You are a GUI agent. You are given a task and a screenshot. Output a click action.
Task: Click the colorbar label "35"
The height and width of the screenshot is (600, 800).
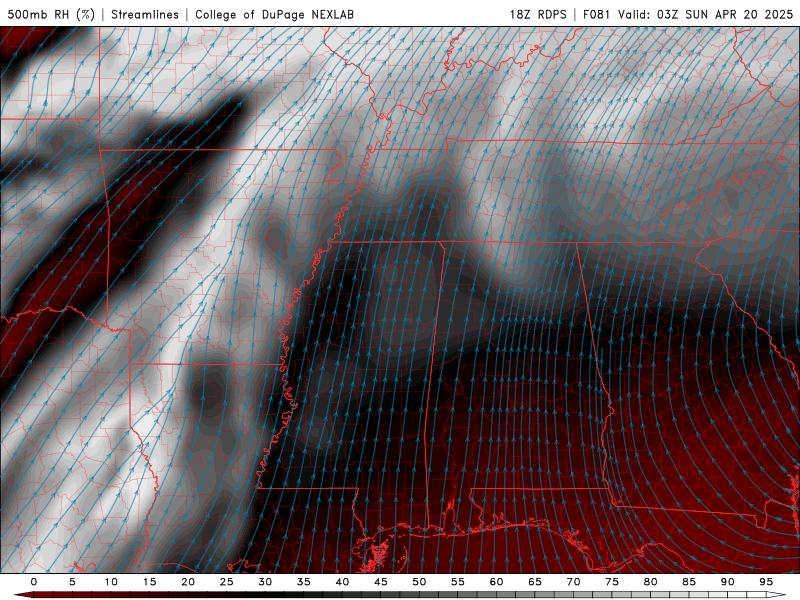[304, 582]
